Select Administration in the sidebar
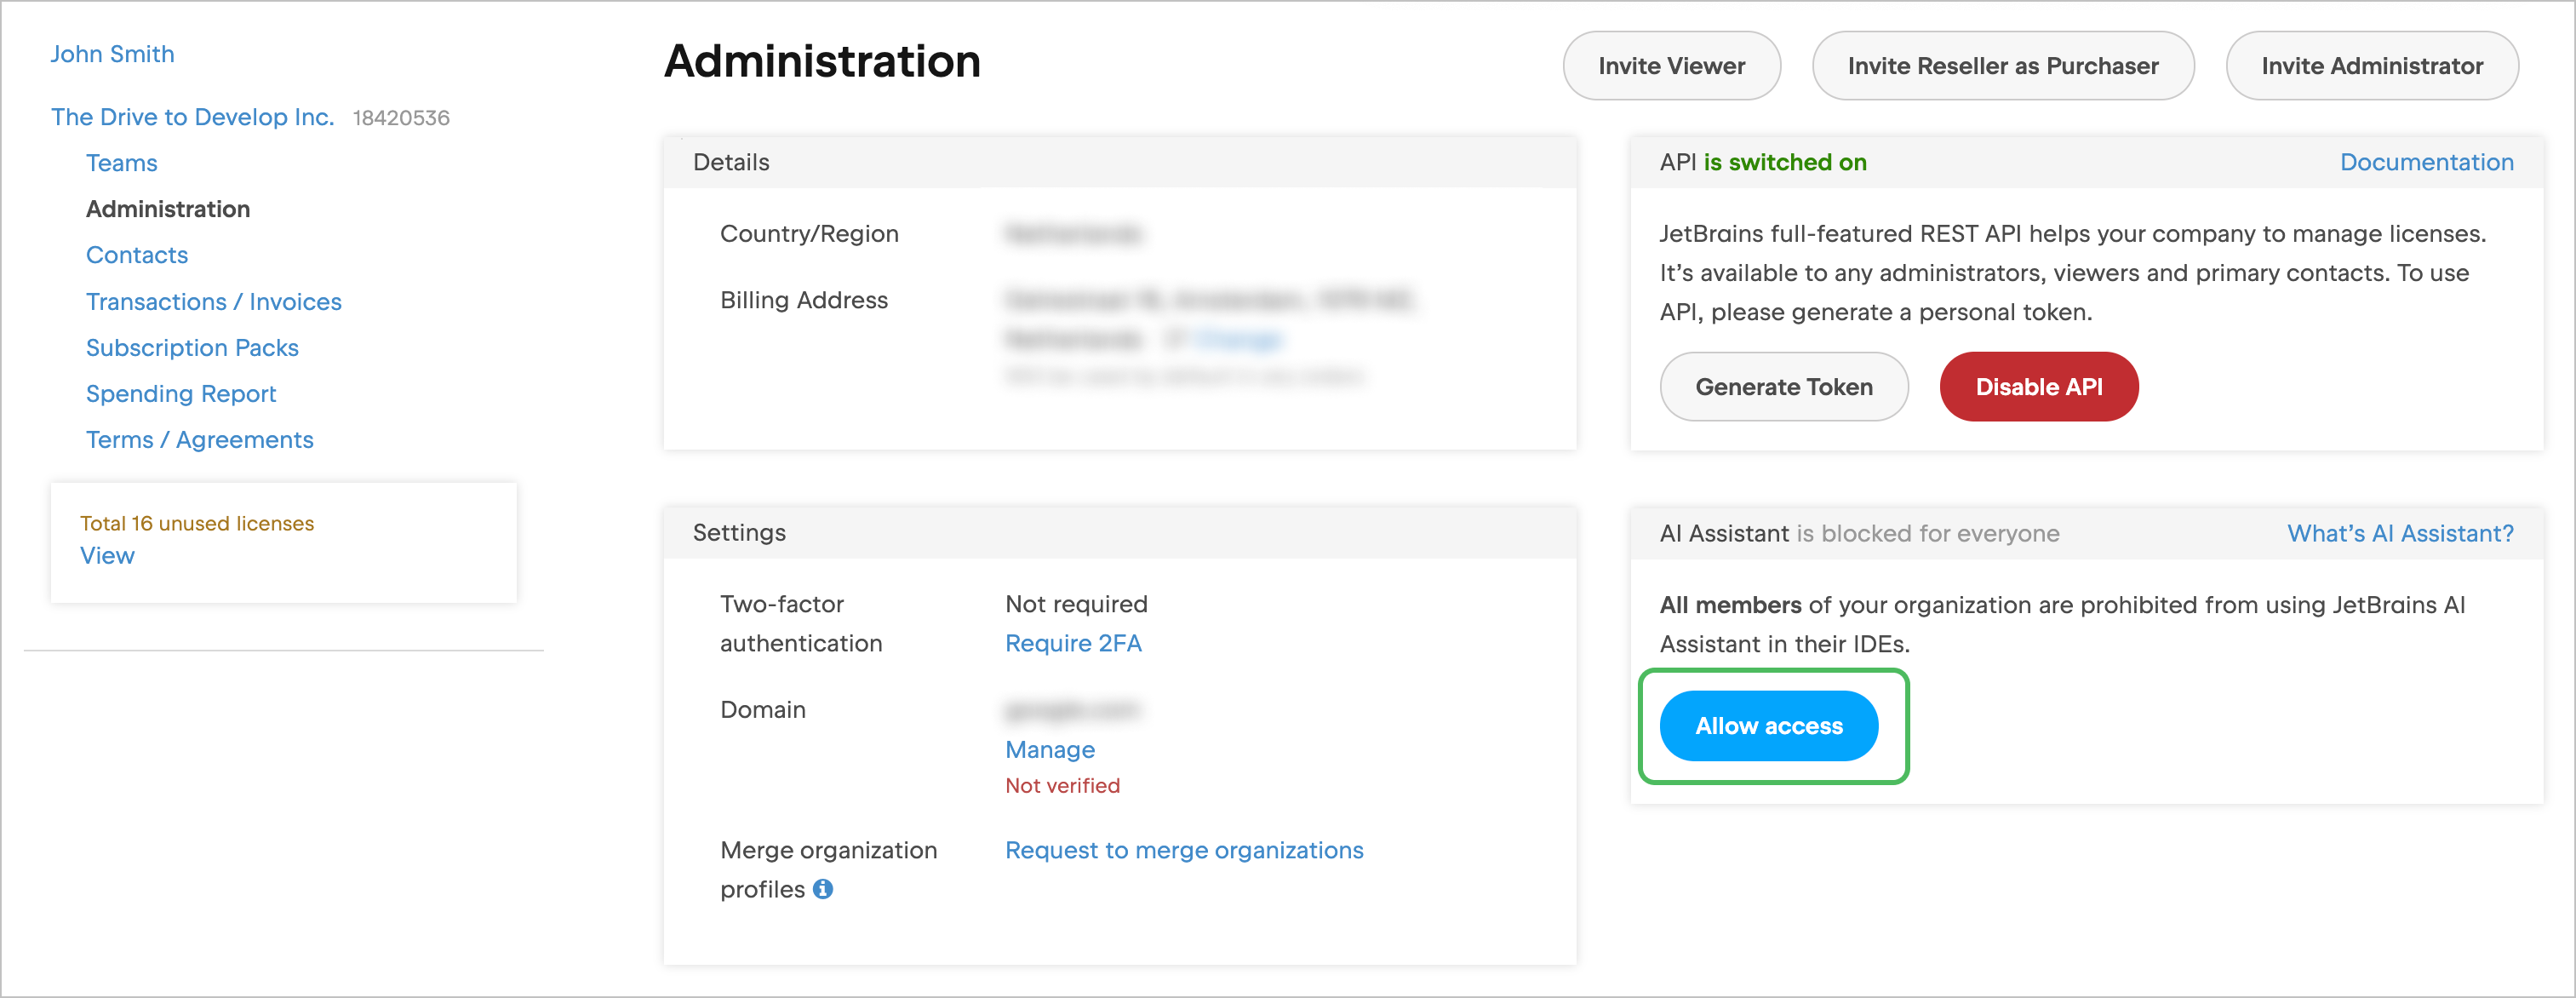 (x=167, y=209)
